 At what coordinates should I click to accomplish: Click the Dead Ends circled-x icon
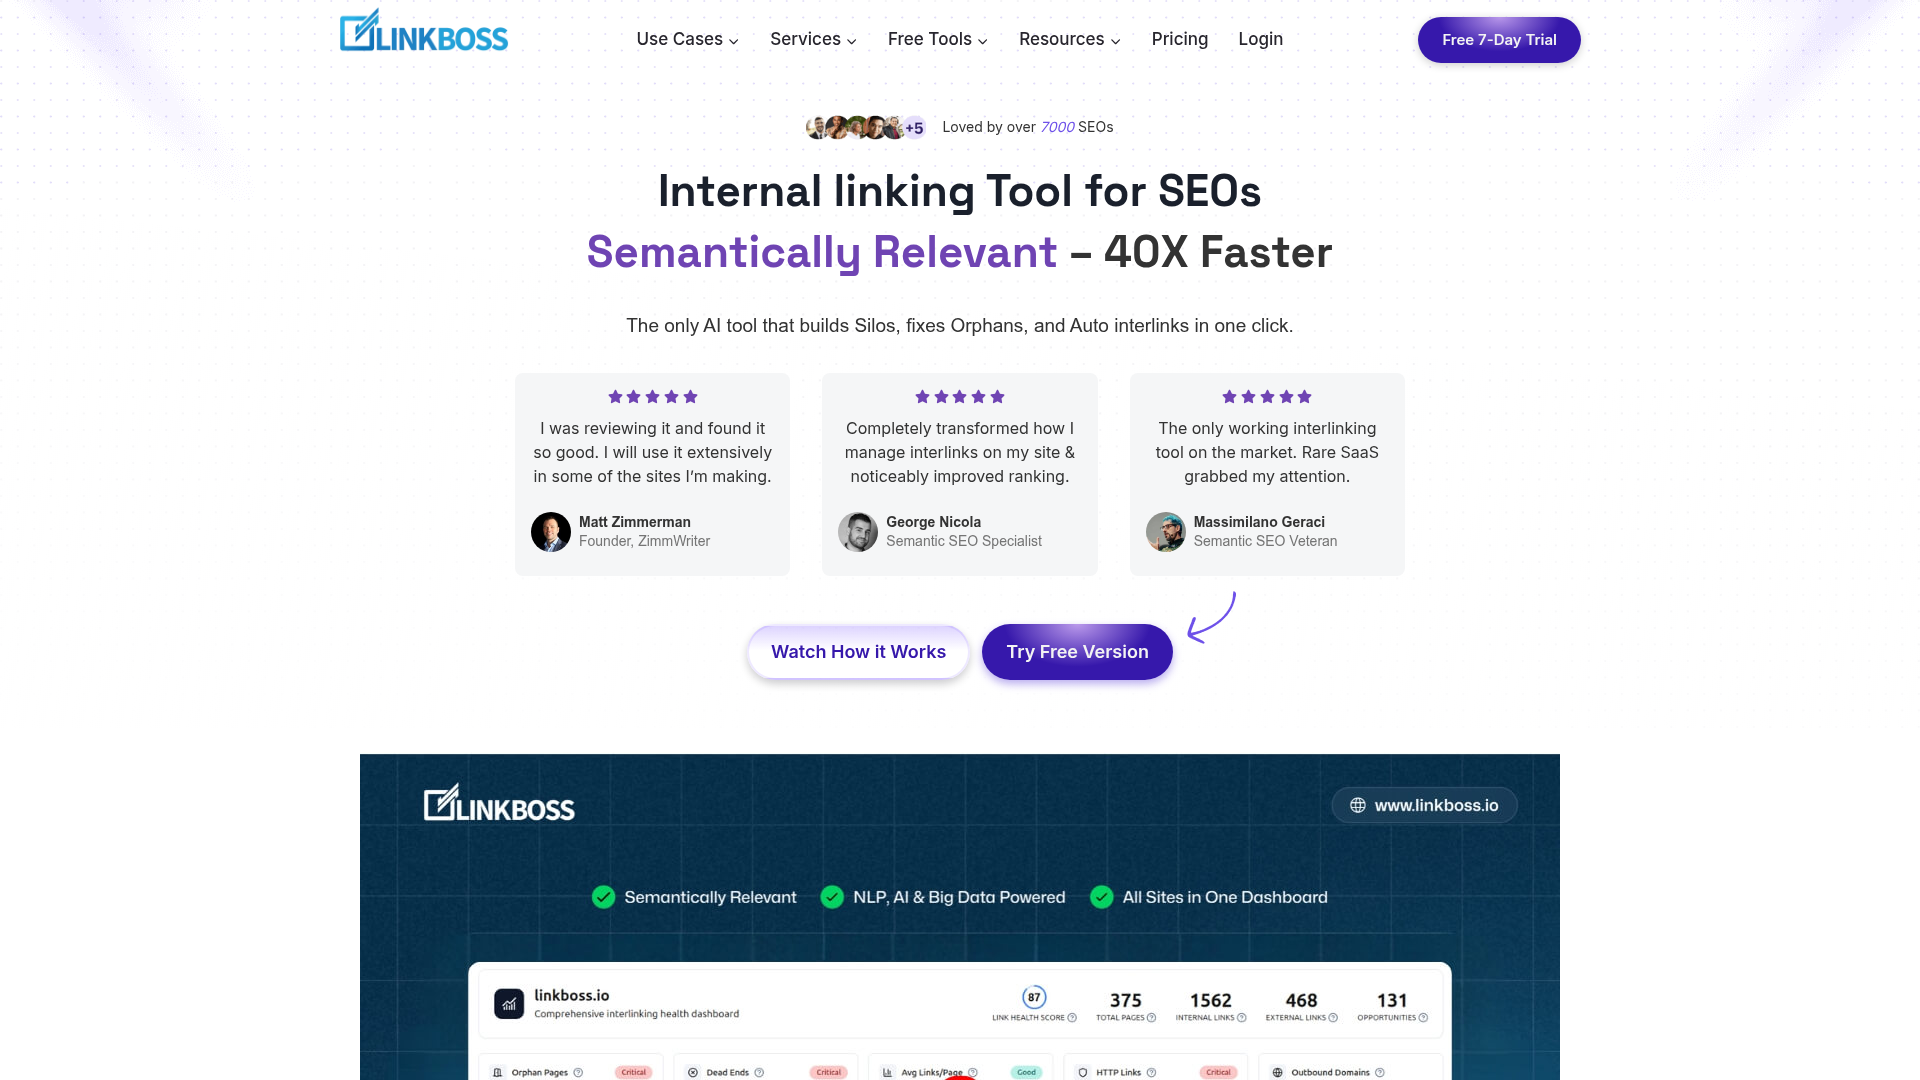click(x=693, y=1073)
